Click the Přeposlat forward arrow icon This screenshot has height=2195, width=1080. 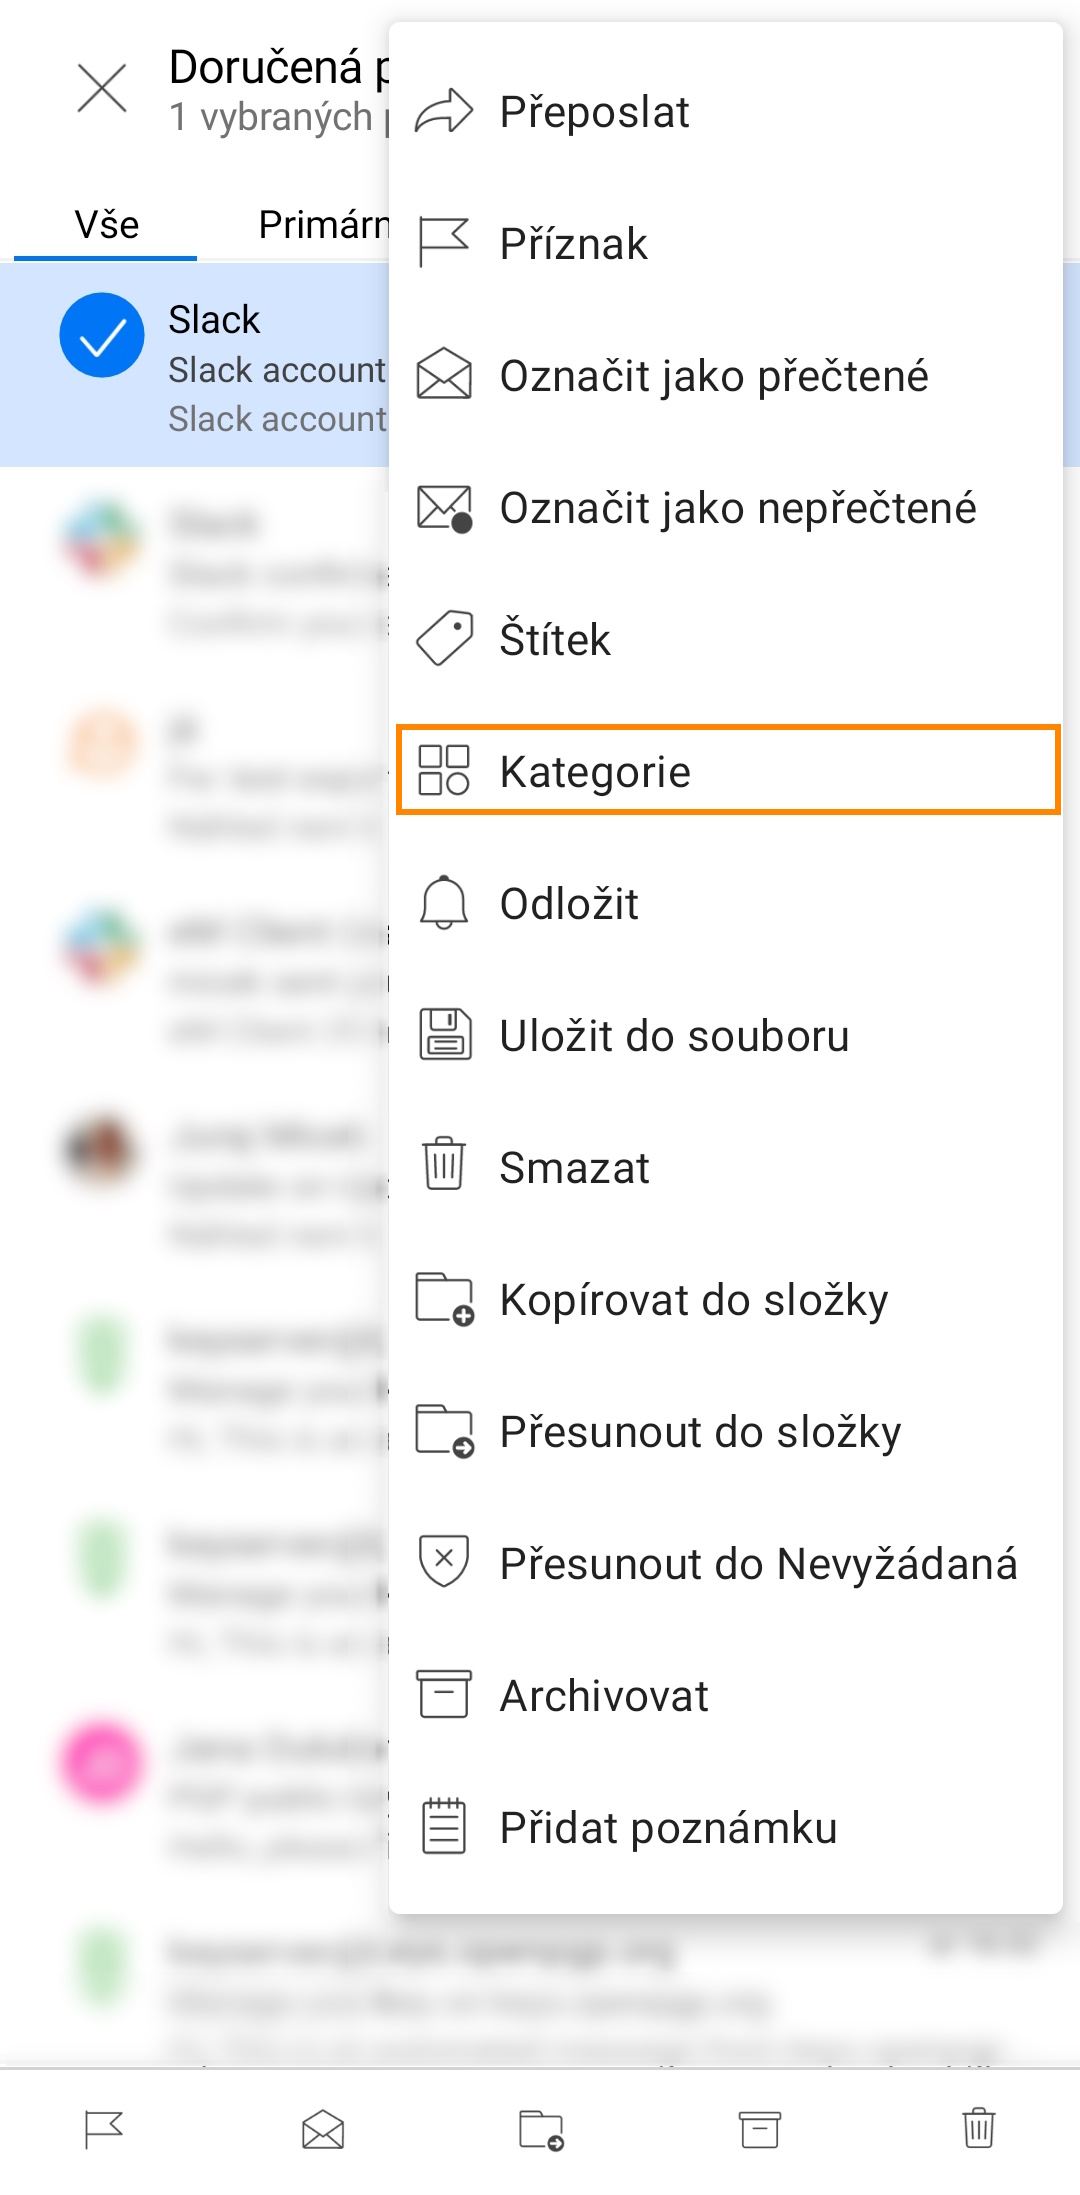pos(444,111)
